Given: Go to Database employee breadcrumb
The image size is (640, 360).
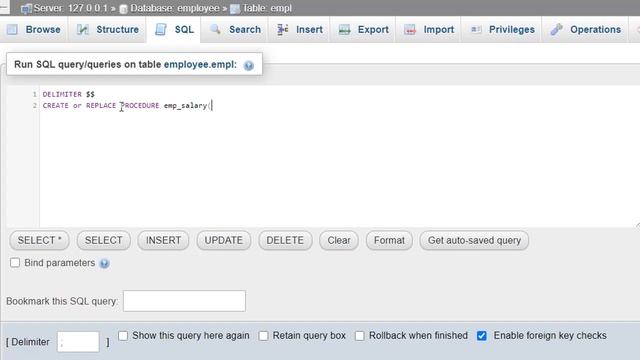Looking at the screenshot, I should [x=175, y=8].
